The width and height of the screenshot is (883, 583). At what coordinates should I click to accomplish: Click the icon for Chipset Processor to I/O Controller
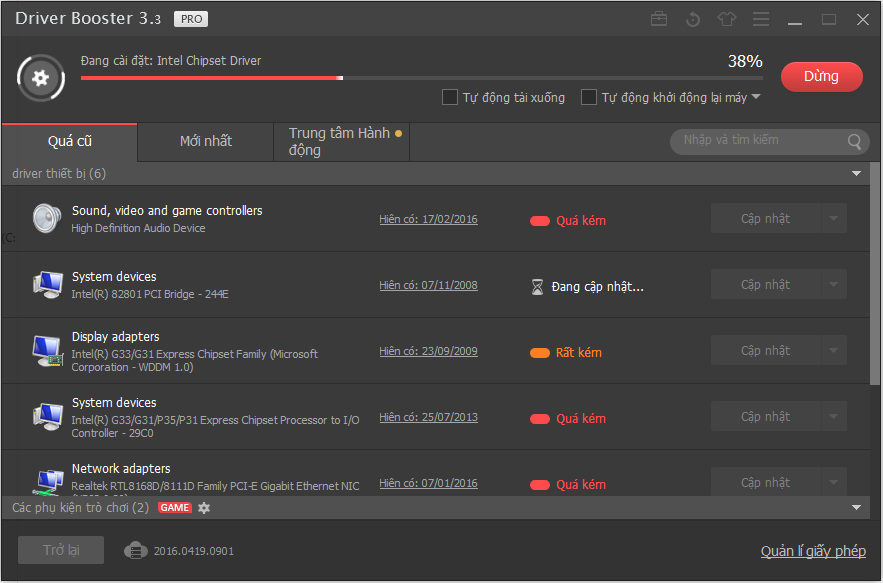[x=47, y=417]
